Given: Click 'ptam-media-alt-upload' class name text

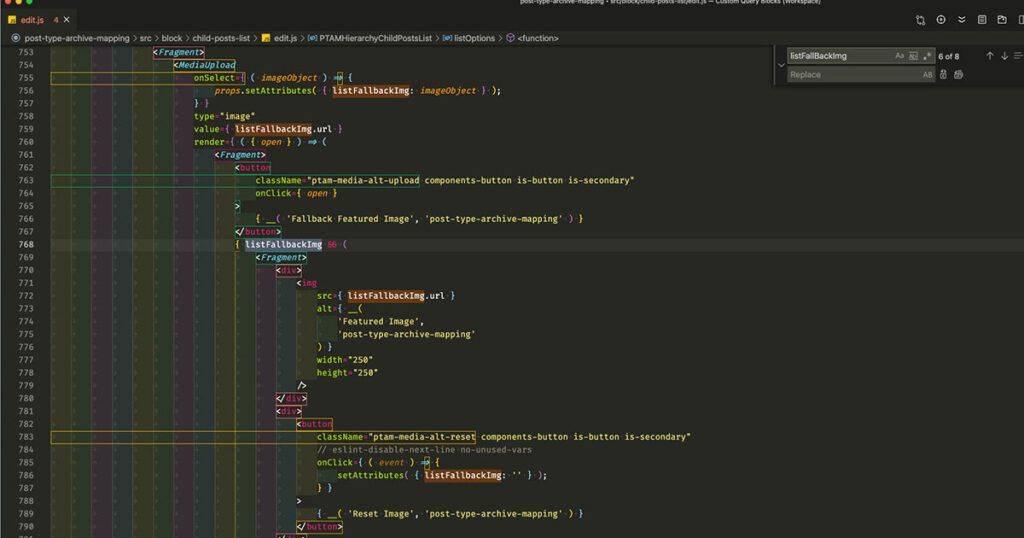Looking at the screenshot, I should (364, 180).
